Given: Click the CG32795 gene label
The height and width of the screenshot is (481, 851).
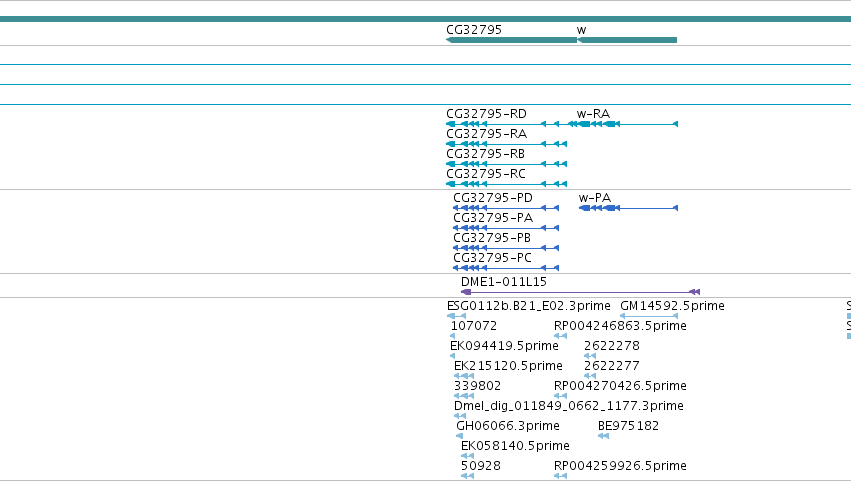Looking at the screenshot, I should coord(474,30).
